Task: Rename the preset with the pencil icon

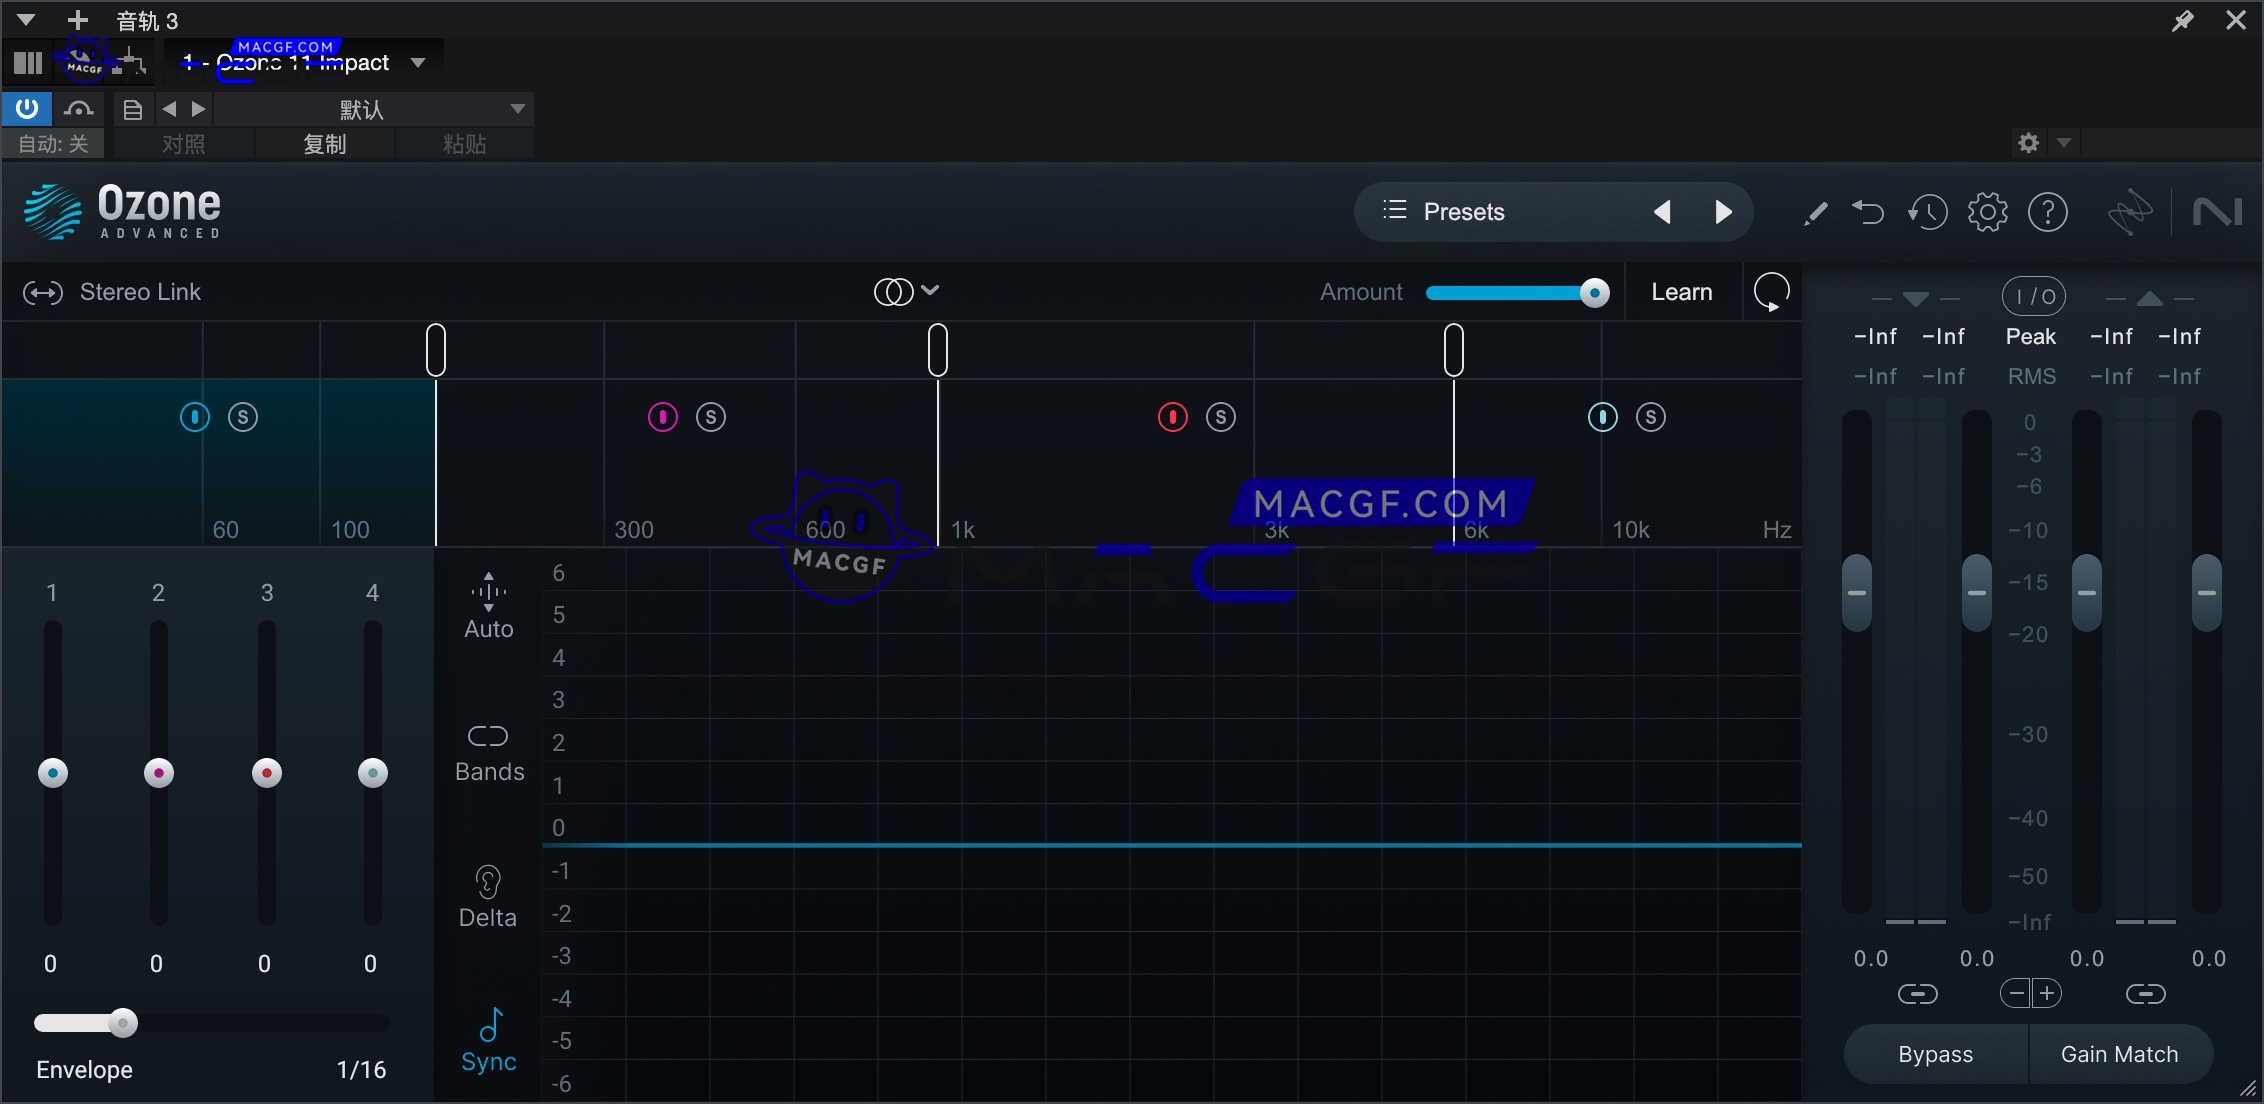Action: click(x=1816, y=212)
